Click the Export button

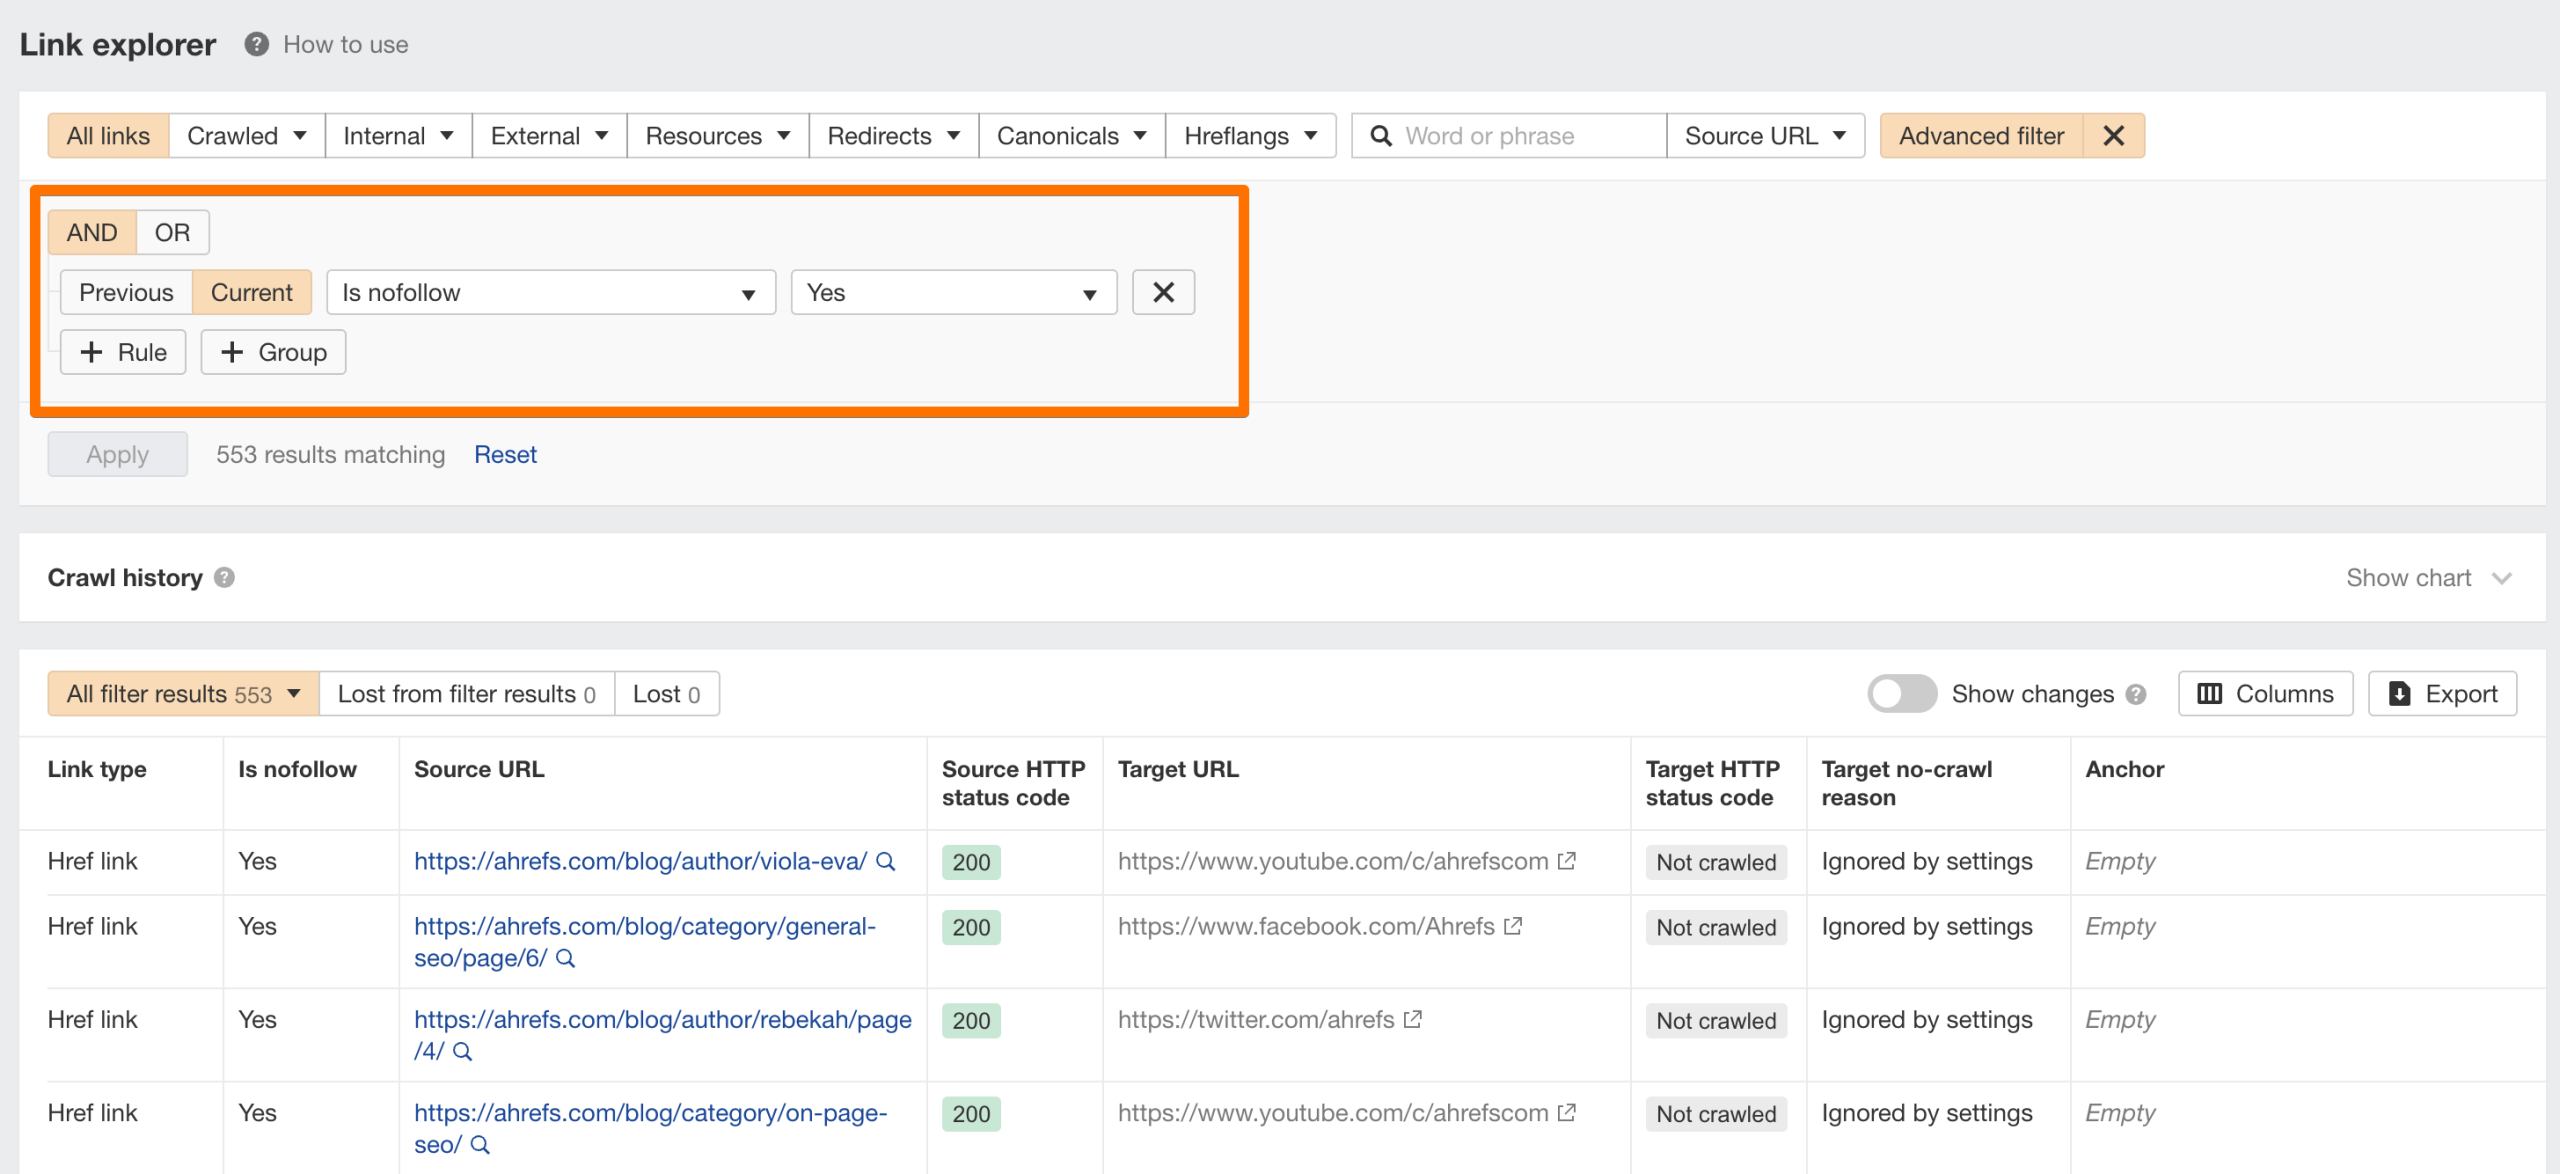pyautogui.click(x=2442, y=694)
